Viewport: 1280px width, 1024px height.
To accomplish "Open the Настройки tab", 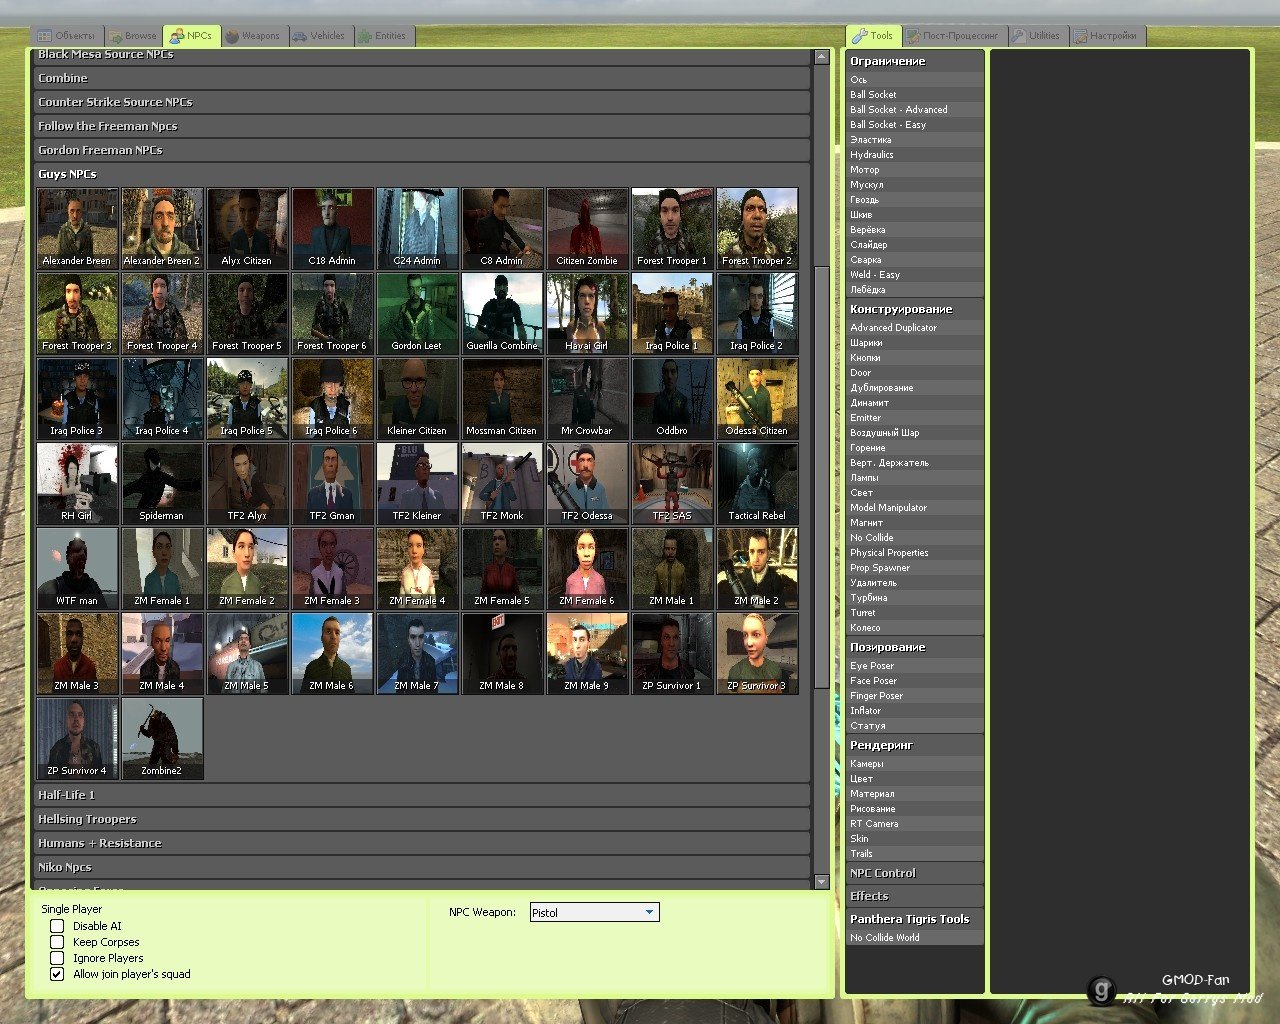I will (x=1107, y=36).
